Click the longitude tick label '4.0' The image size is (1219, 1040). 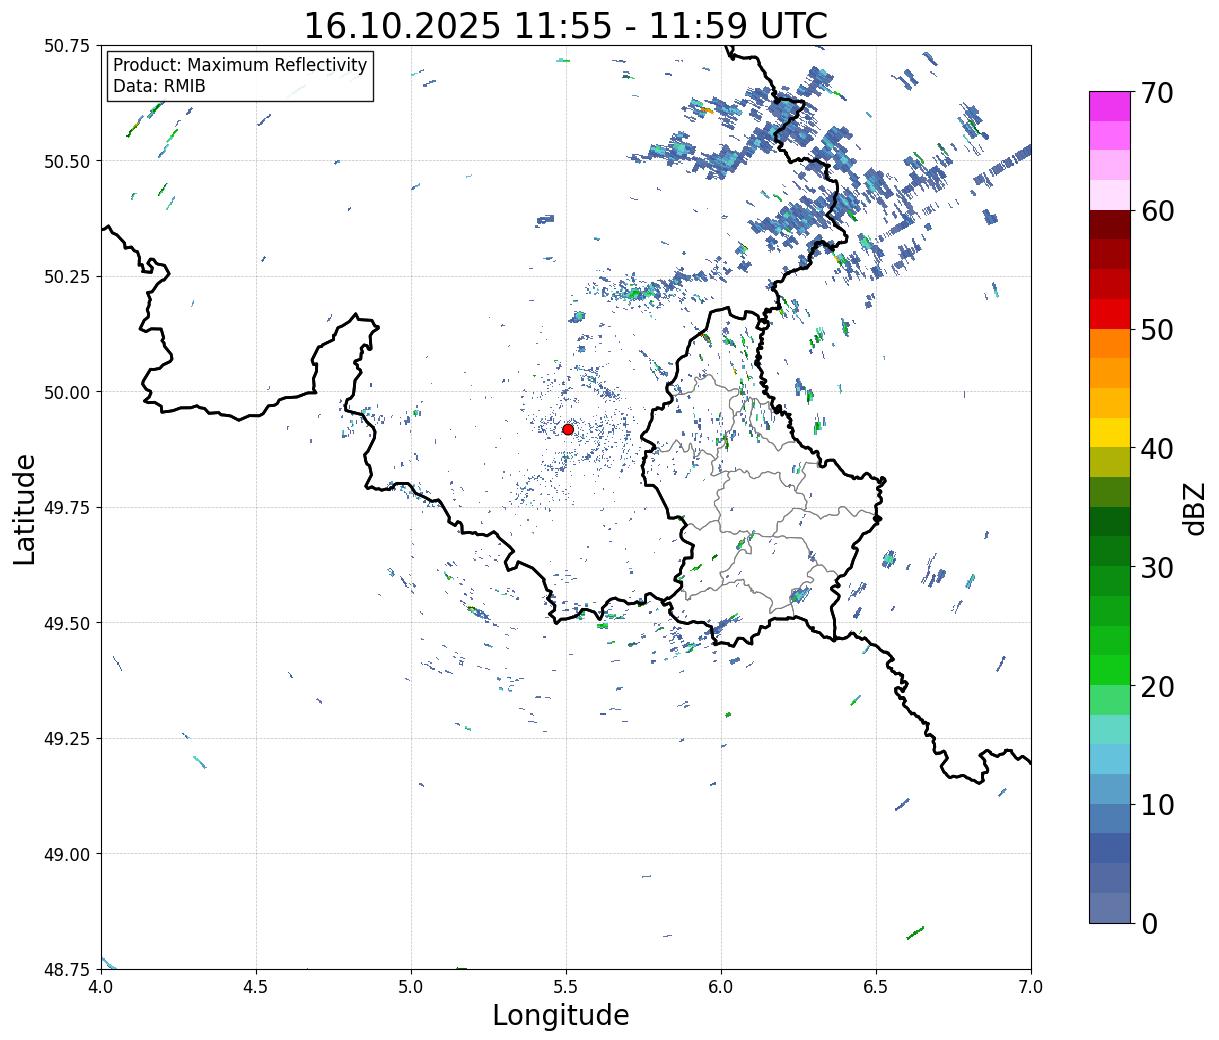(x=101, y=986)
